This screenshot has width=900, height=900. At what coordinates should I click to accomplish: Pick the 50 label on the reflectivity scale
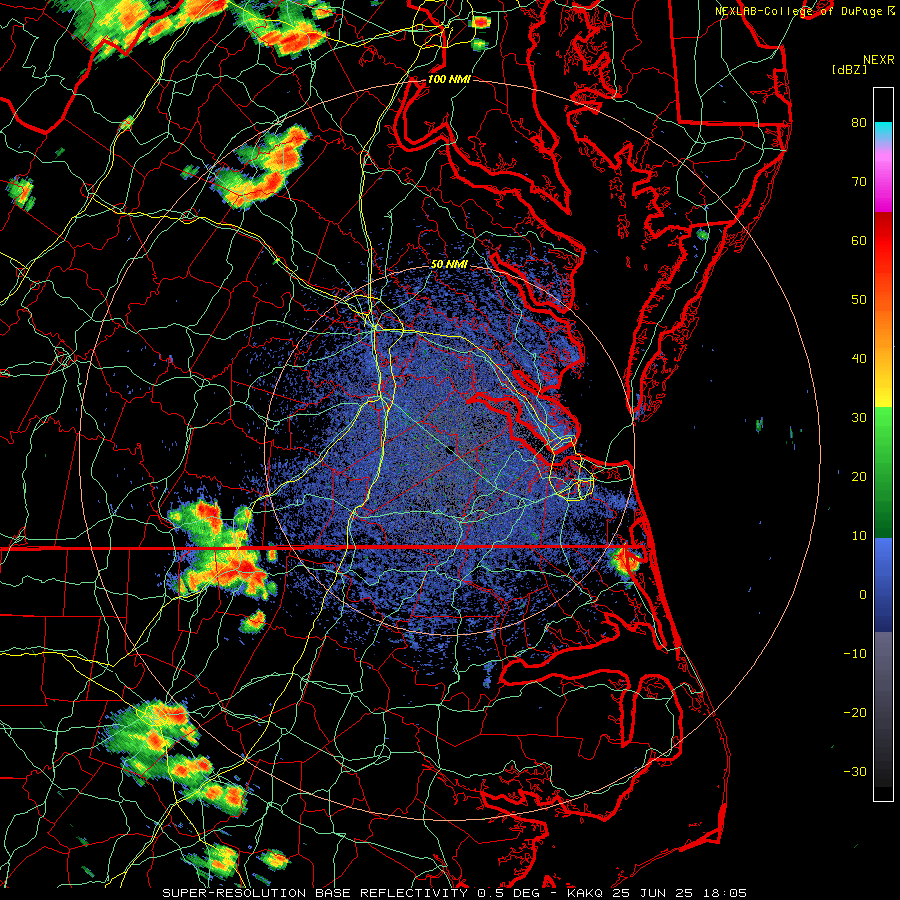click(x=859, y=300)
